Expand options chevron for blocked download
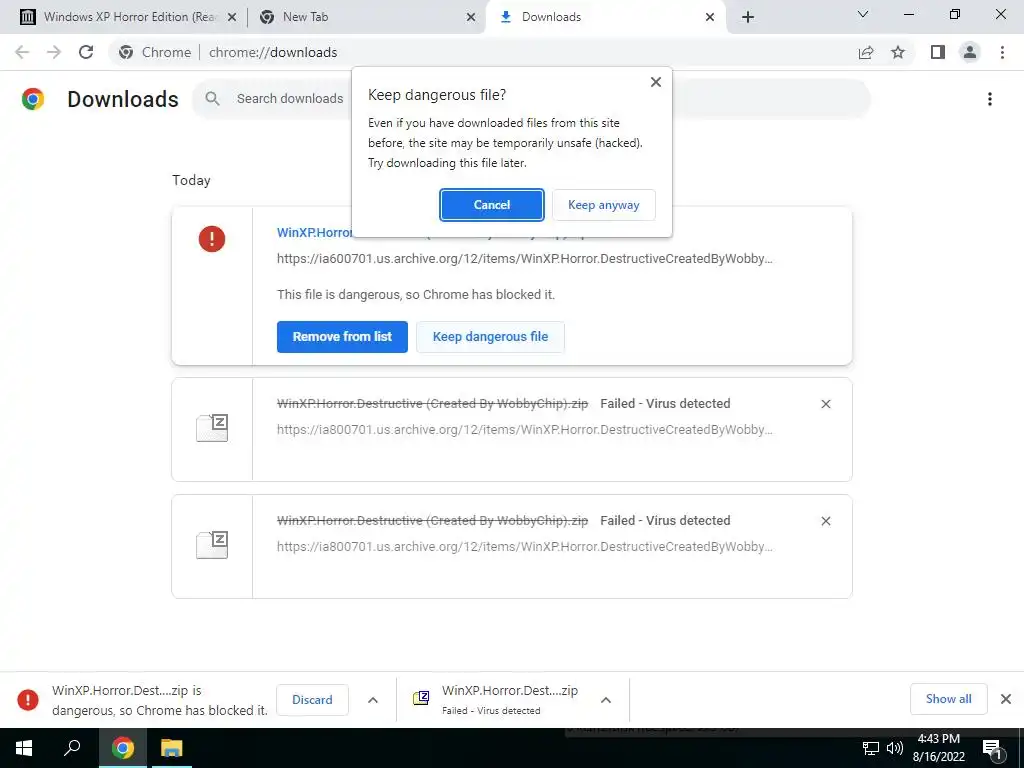 click(373, 700)
